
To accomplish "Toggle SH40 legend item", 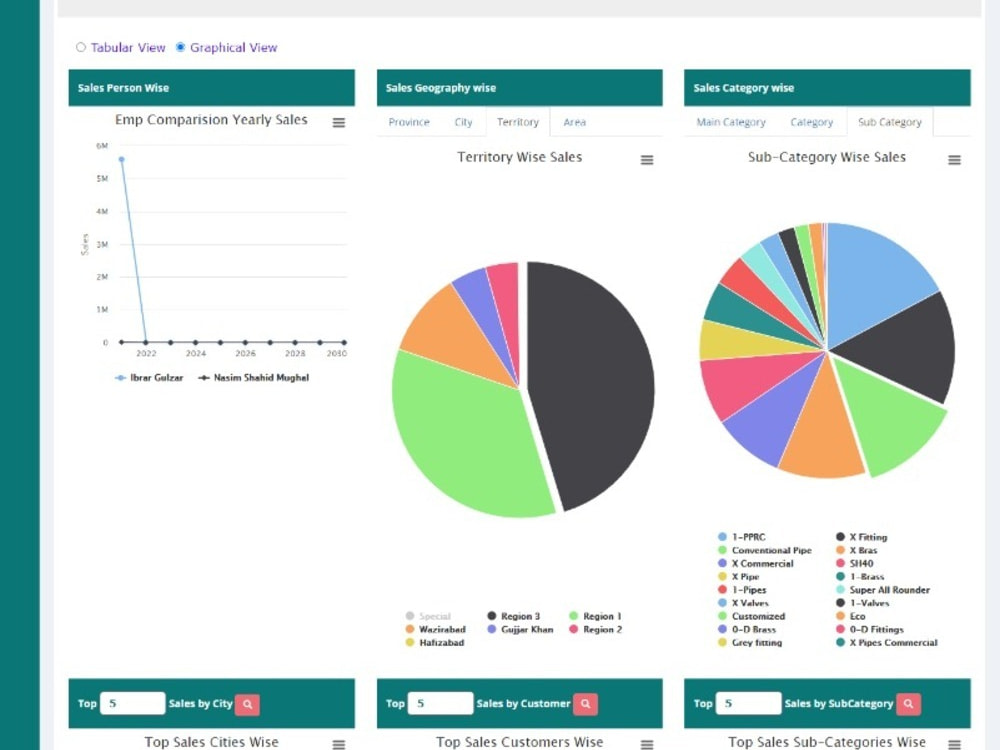I will tap(855, 564).
